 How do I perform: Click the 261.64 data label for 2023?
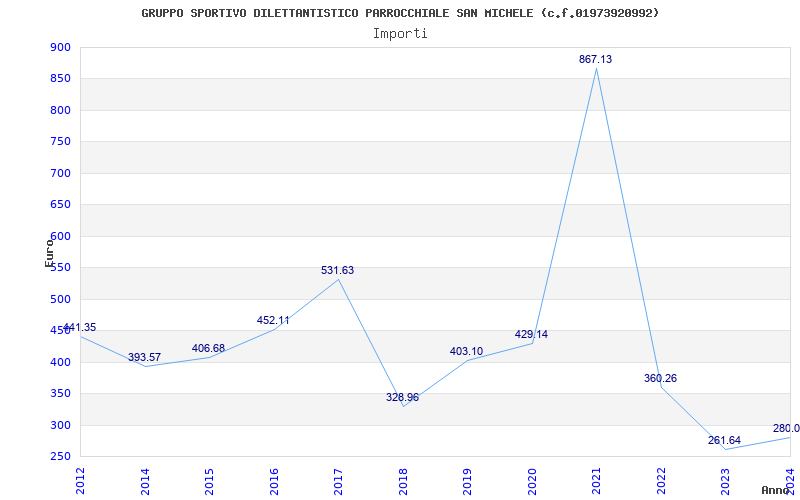(724, 440)
